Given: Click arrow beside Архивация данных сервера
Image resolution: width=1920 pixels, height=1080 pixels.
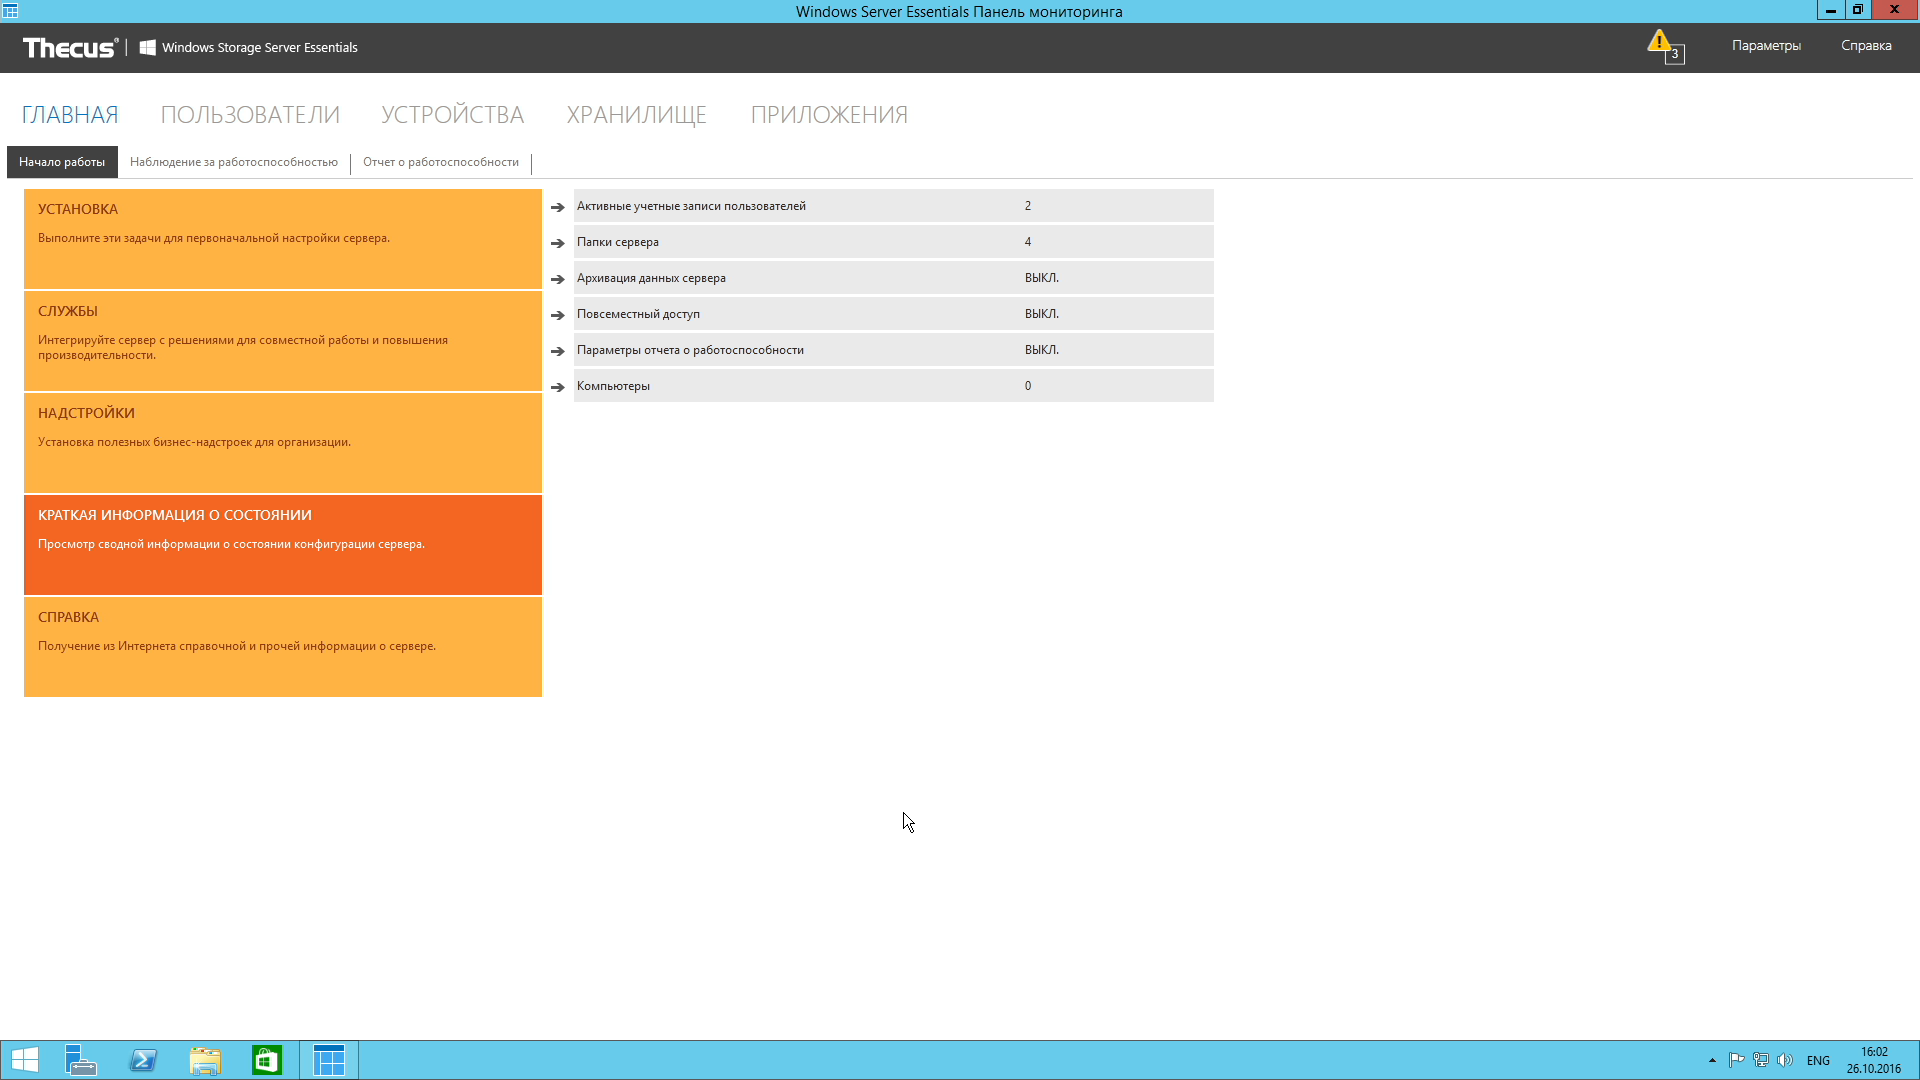Looking at the screenshot, I should 558,279.
